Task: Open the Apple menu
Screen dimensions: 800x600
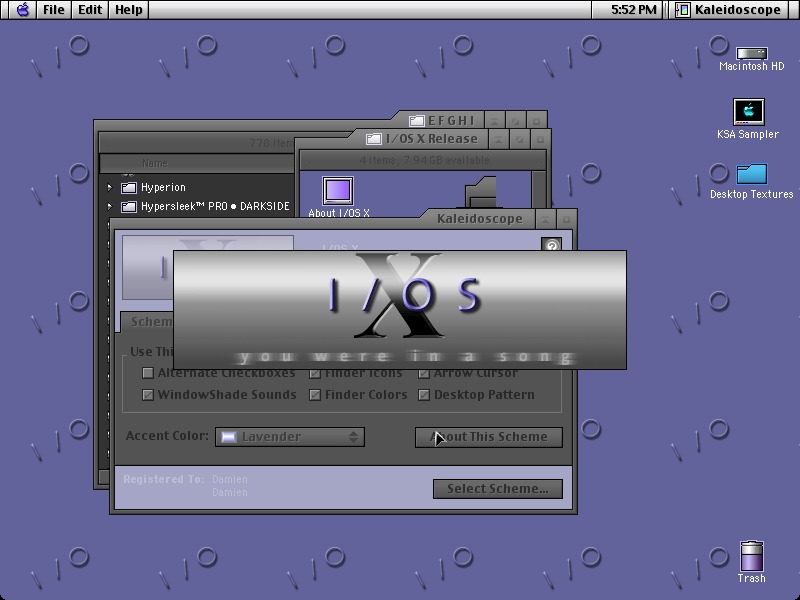Action: click(22, 10)
